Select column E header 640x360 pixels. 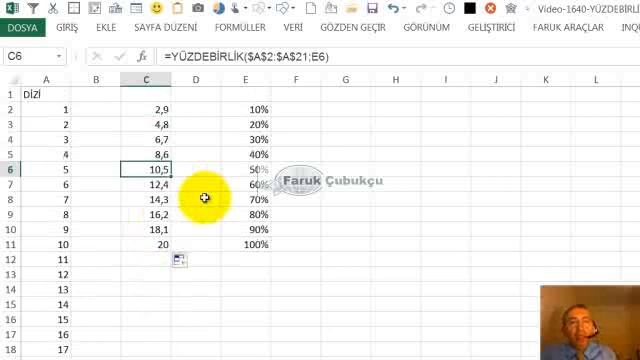[x=246, y=80]
